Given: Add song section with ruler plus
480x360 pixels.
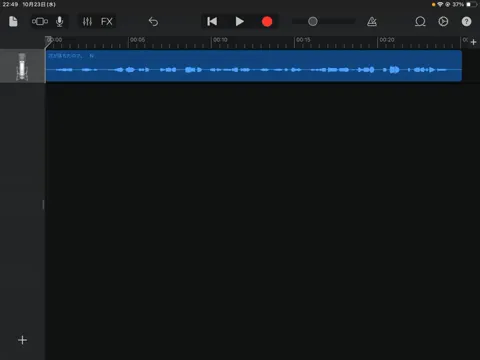Looking at the screenshot, I should point(473,42).
